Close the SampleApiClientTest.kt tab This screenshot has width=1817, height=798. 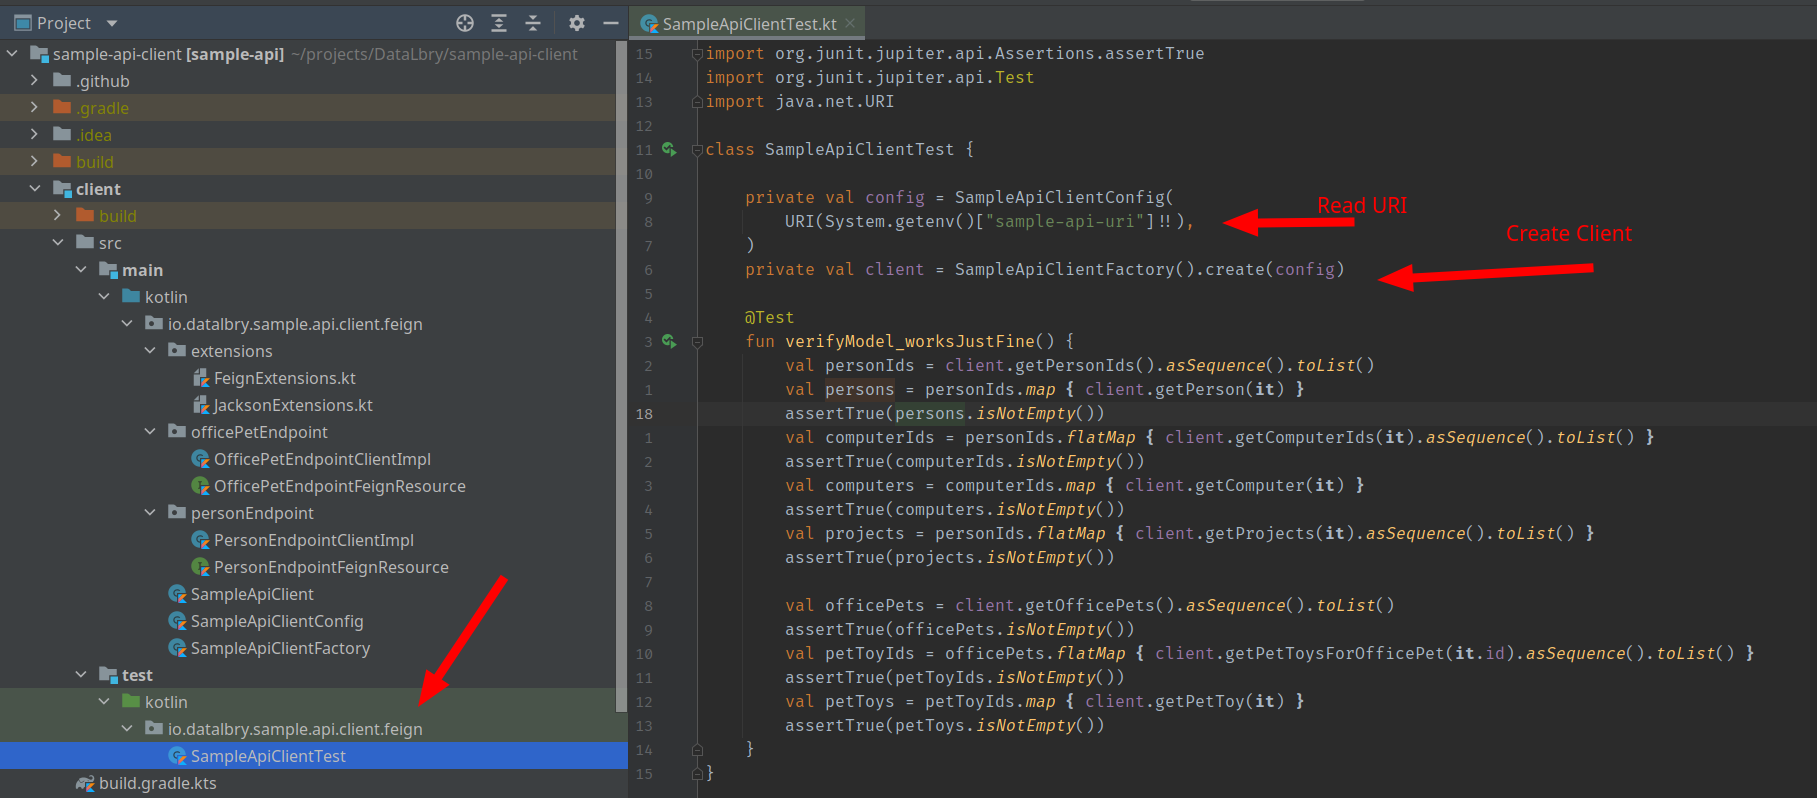[x=850, y=23]
